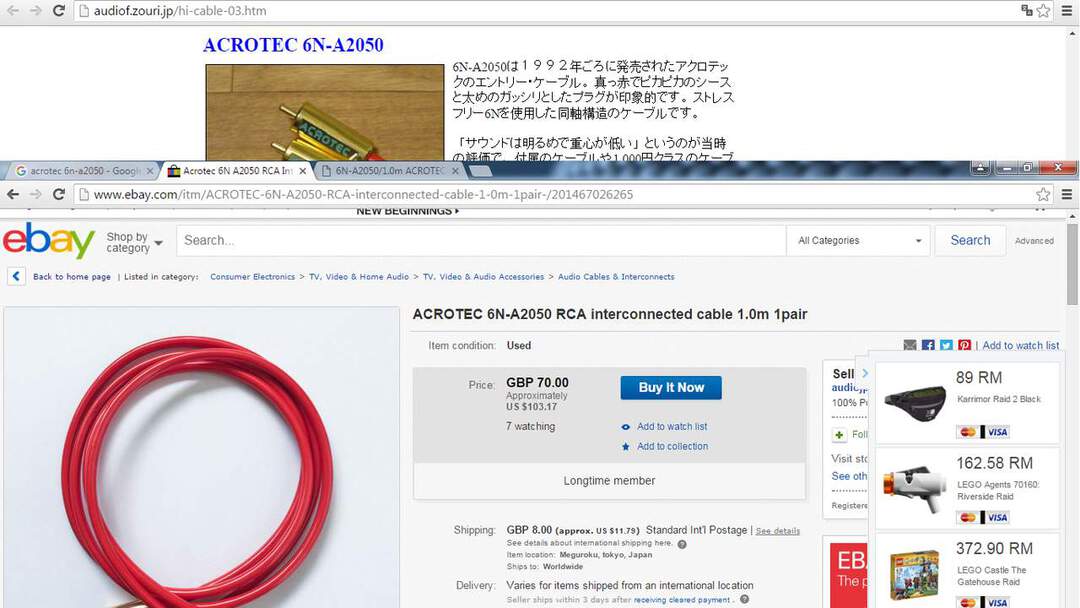The height and width of the screenshot is (608, 1080).
Task: Click the Buy It Now button
Action: tap(671, 388)
